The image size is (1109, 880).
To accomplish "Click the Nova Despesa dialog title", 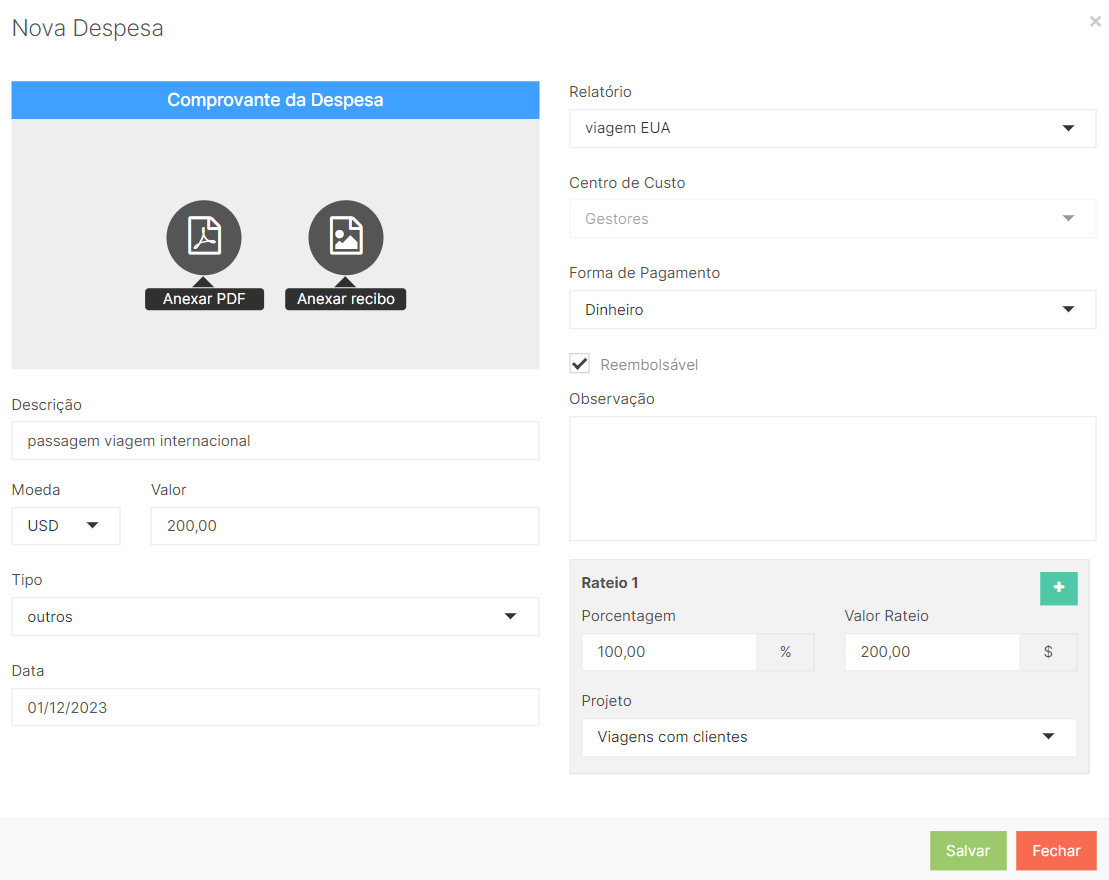I will (x=88, y=28).
